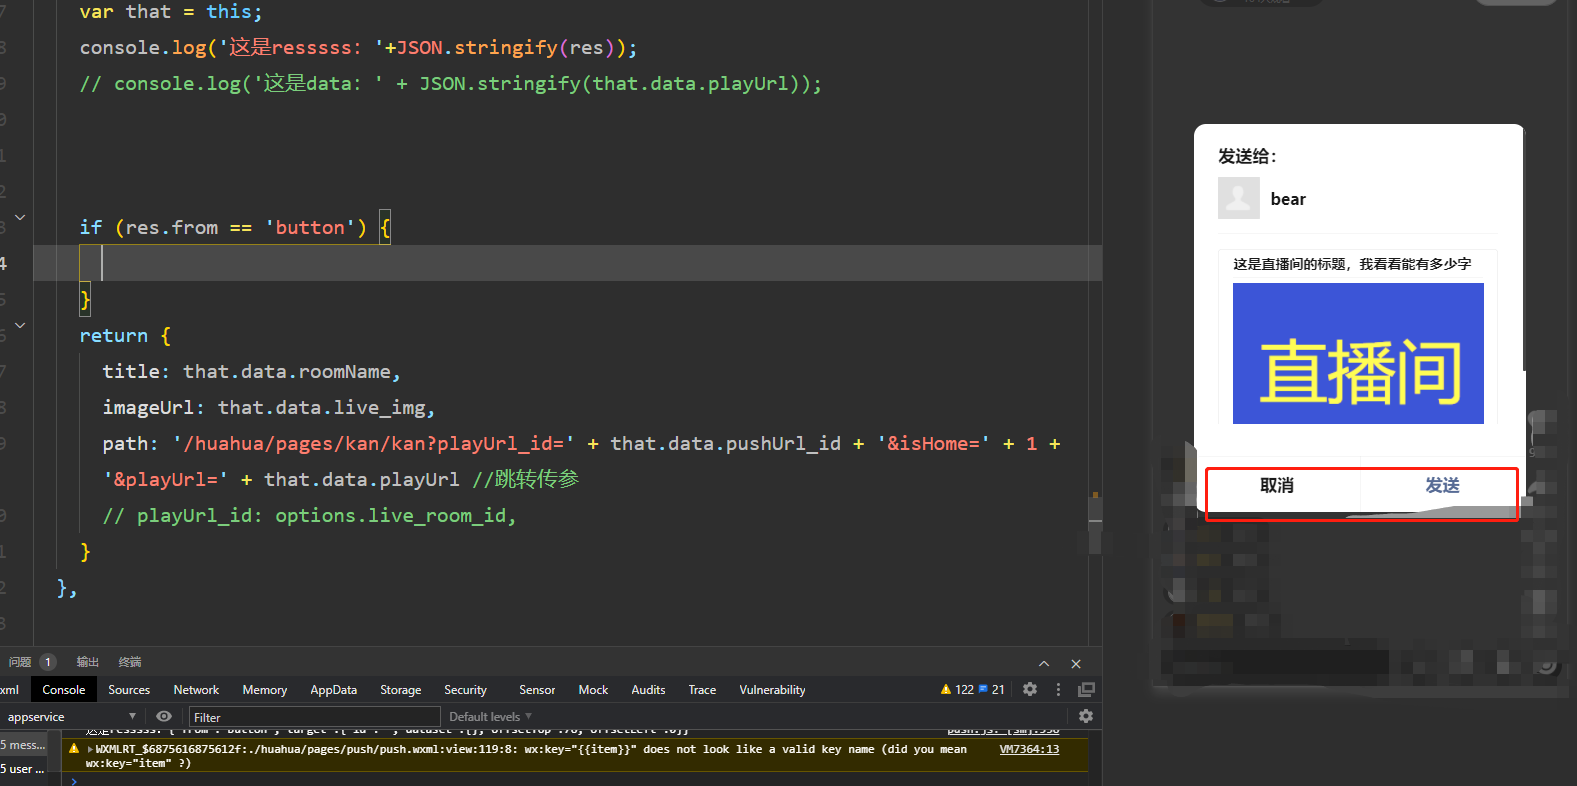Viewport: 1577px width, 786px height.
Task: Click the console input prompt
Action: 580,781
